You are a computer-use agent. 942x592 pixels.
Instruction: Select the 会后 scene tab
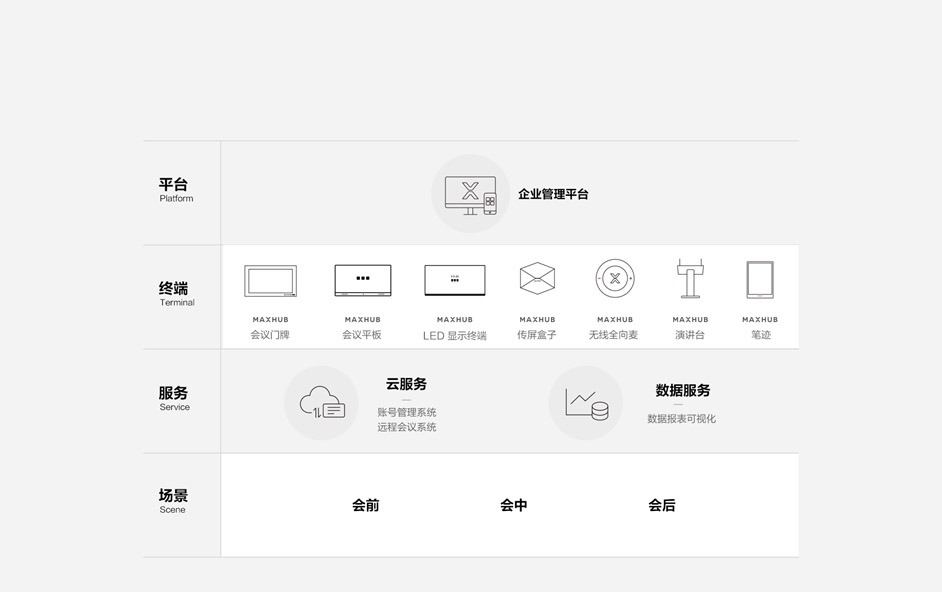(661, 505)
